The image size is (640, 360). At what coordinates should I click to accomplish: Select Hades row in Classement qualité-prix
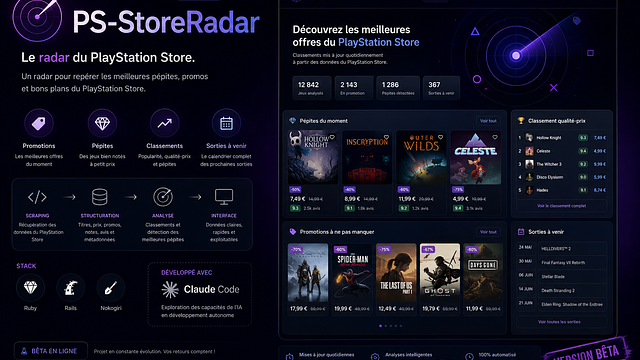coord(562,190)
